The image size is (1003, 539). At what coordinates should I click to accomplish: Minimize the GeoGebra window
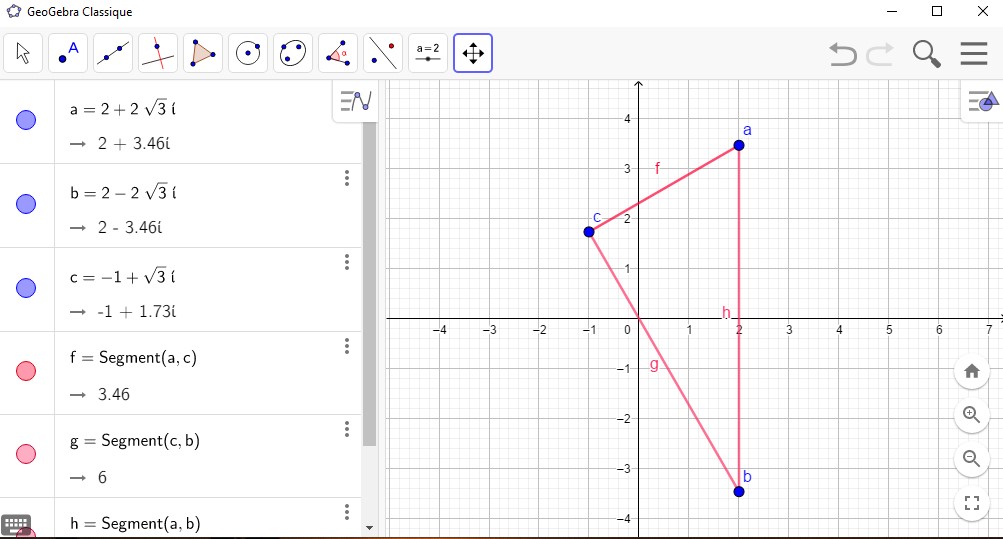tap(892, 11)
